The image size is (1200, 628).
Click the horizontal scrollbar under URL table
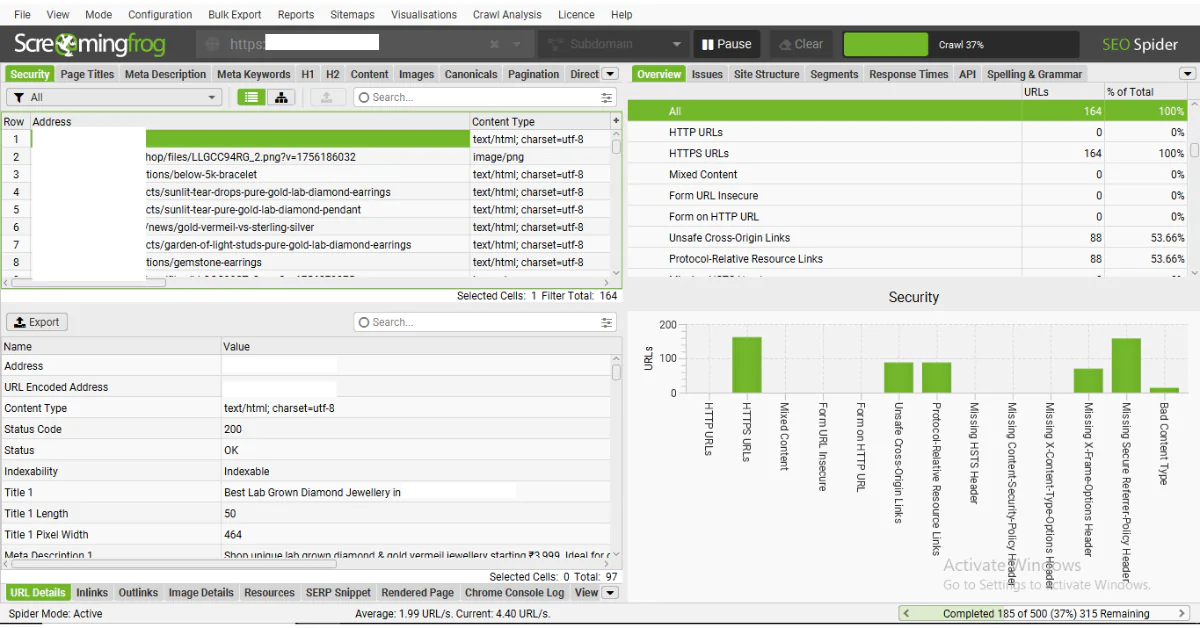(x=89, y=283)
